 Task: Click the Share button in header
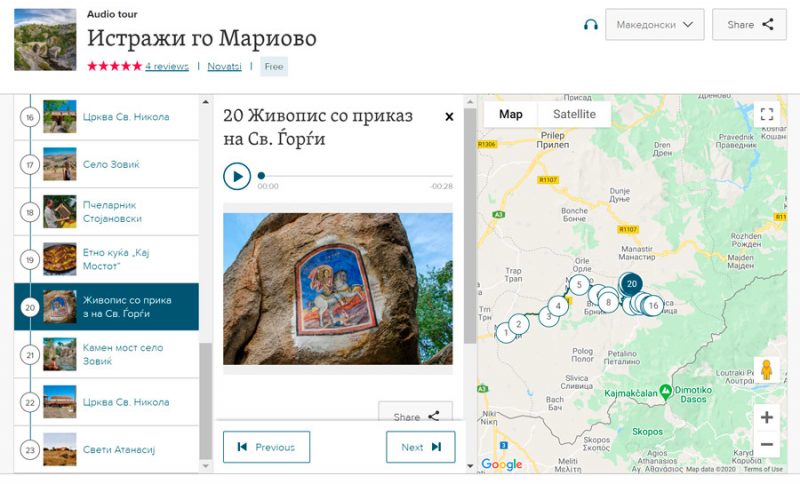point(749,25)
